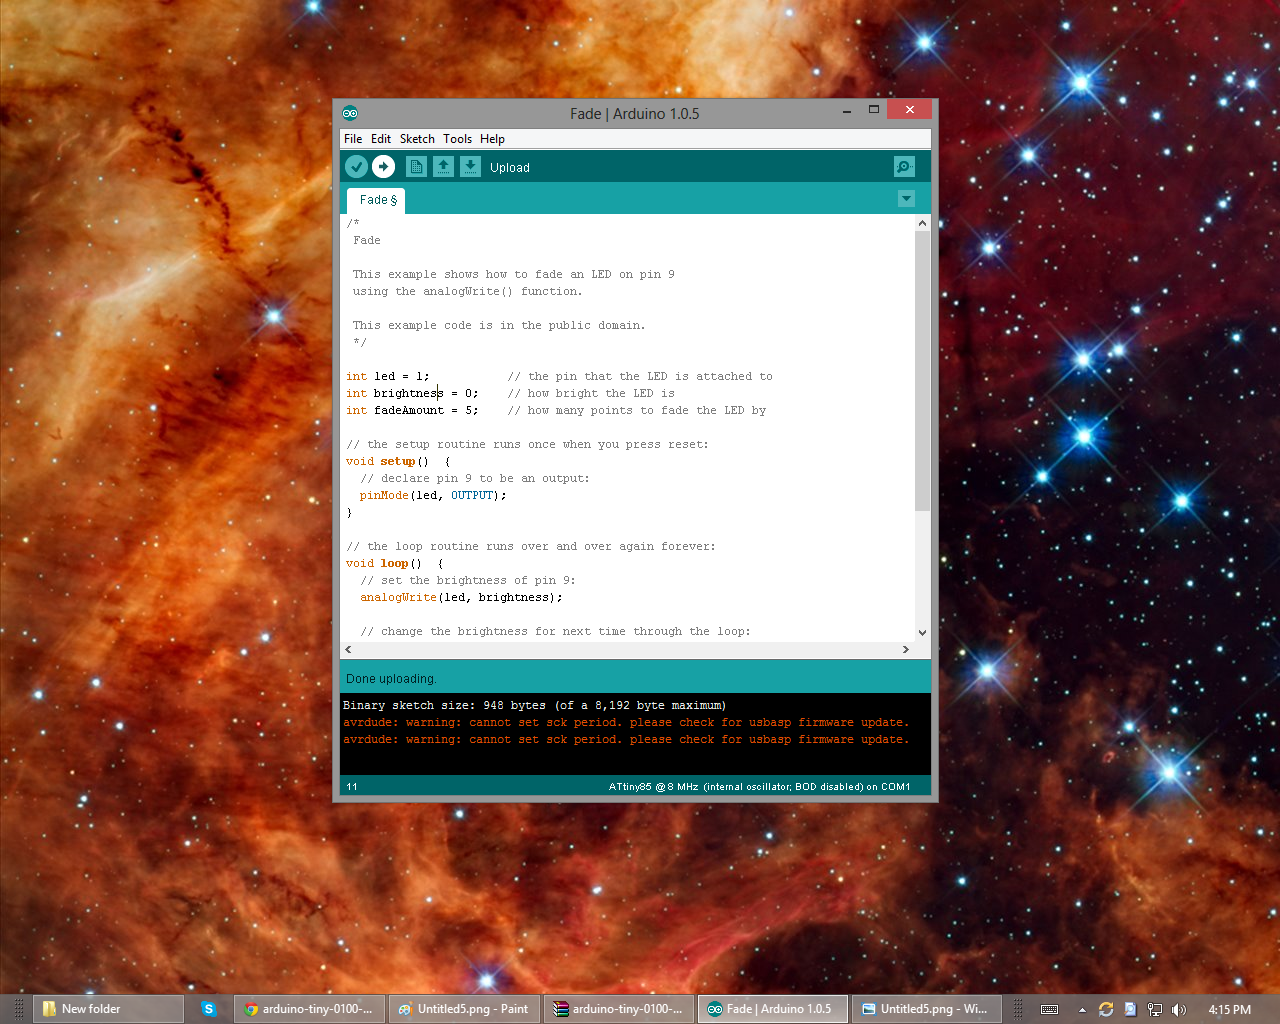Click the Upload arrow button
Viewport: 1280px width, 1024px height.
(383, 167)
